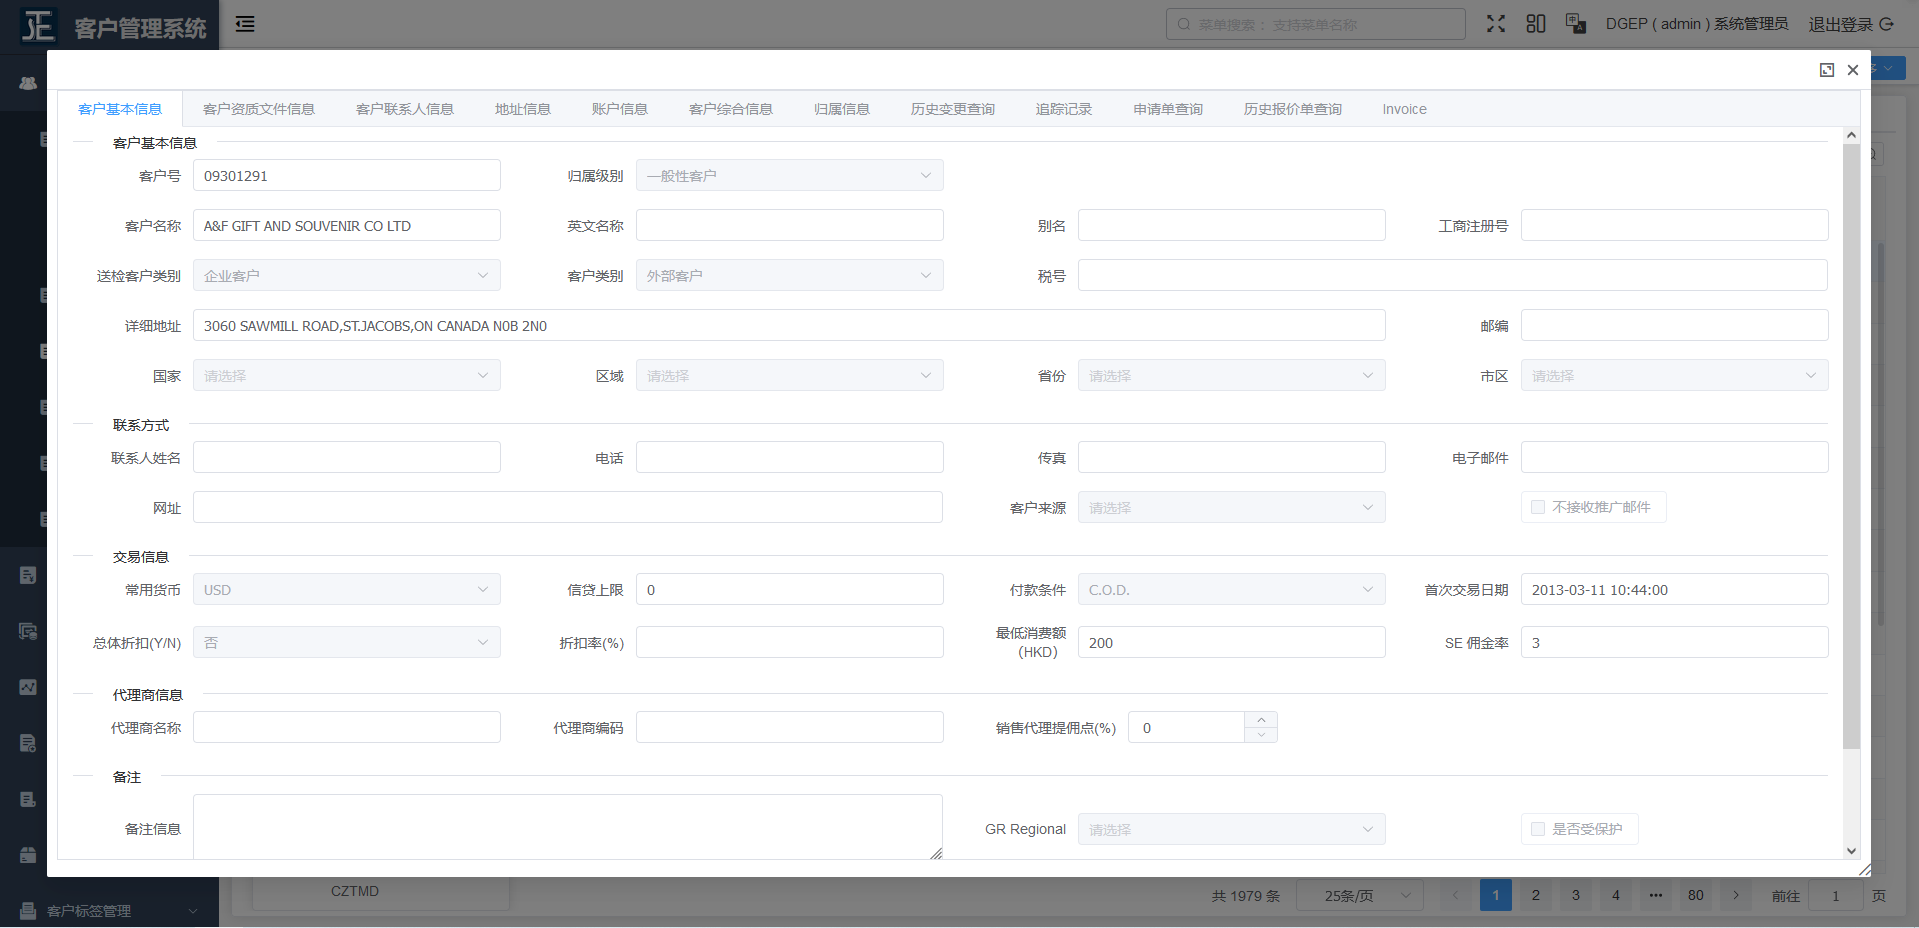
Task: Click the 客户名称 input field
Action: pos(347,225)
